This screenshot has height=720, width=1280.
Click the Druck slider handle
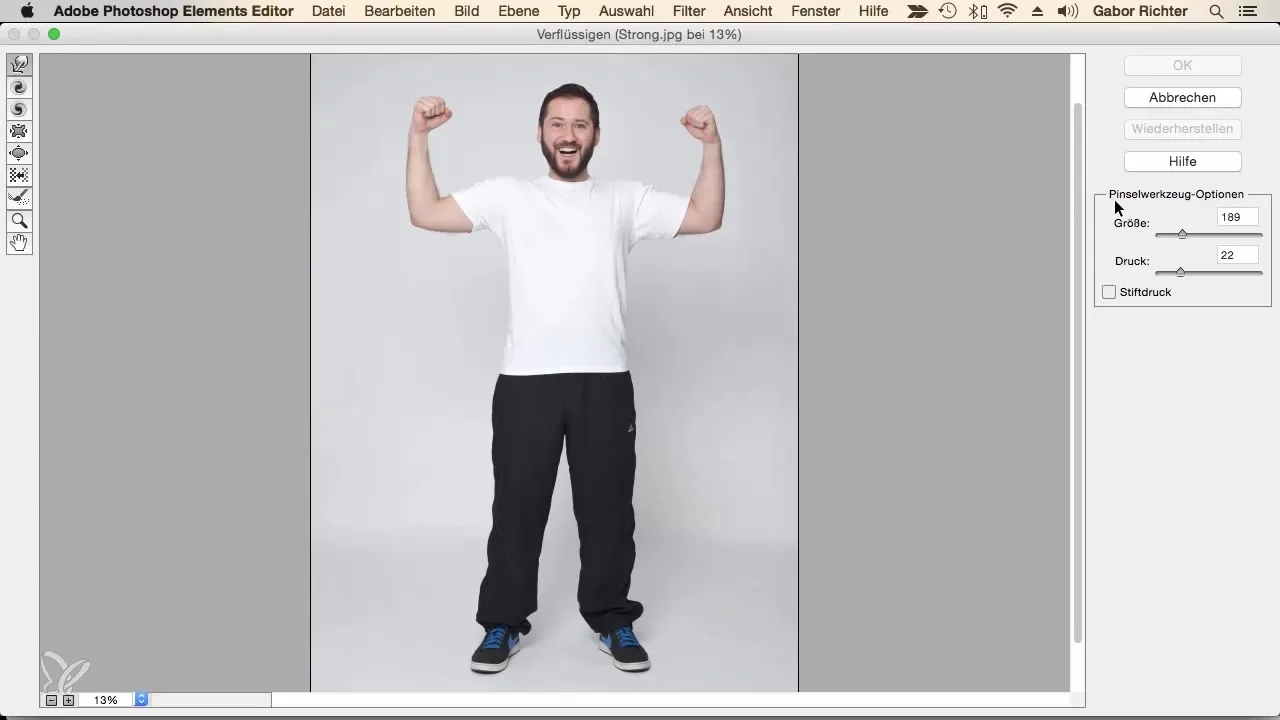click(1180, 272)
